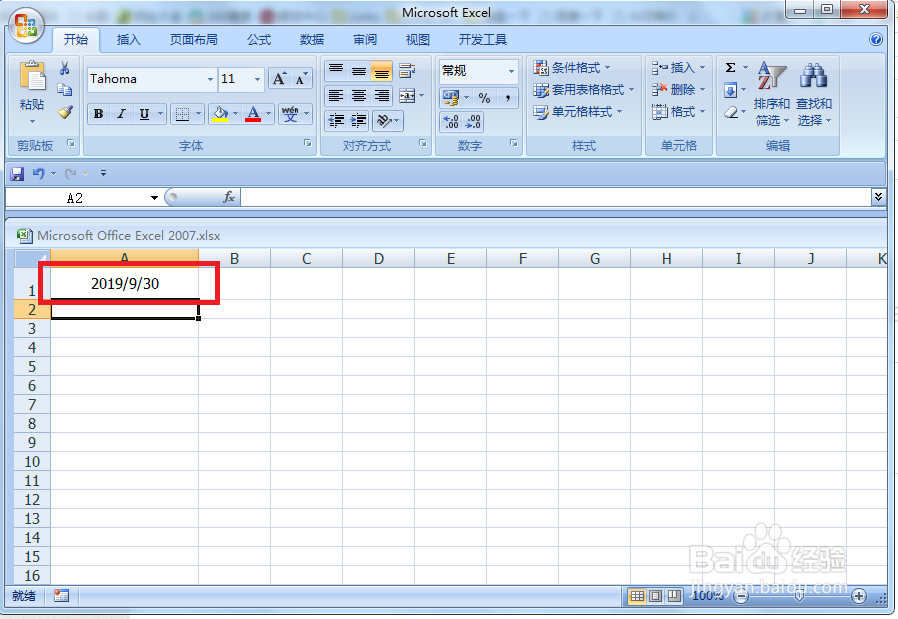Viewport: 898px width, 619px height.
Task: Align text left
Action: [x=336, y=96]
